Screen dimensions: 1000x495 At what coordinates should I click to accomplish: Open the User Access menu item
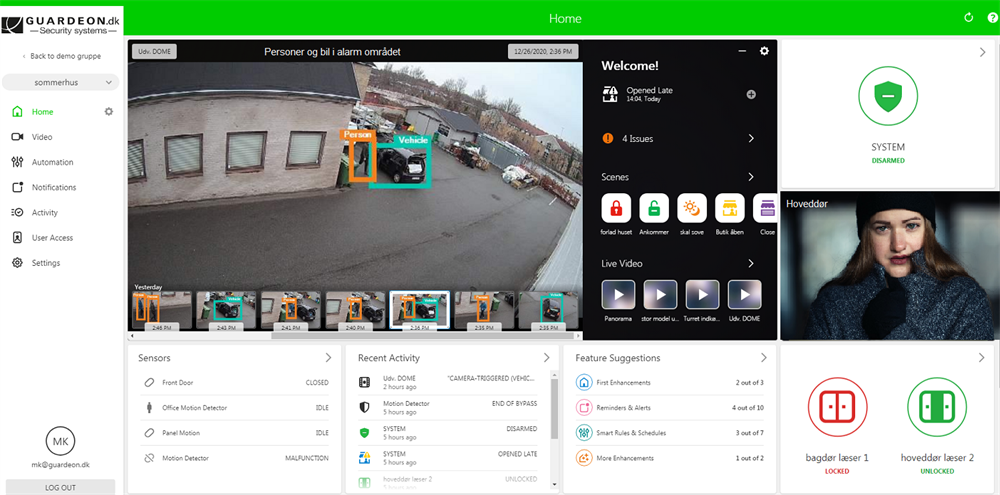click(52, 238)
